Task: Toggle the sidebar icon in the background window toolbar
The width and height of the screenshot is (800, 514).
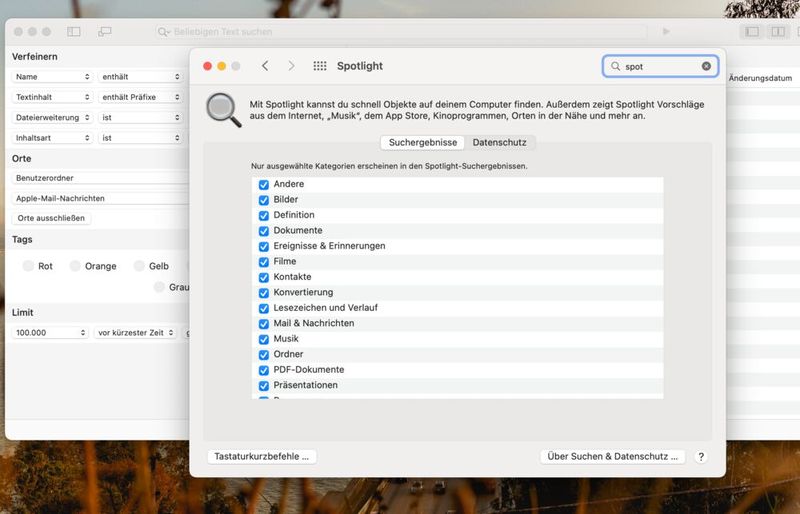Action: (x=73, y=32)
